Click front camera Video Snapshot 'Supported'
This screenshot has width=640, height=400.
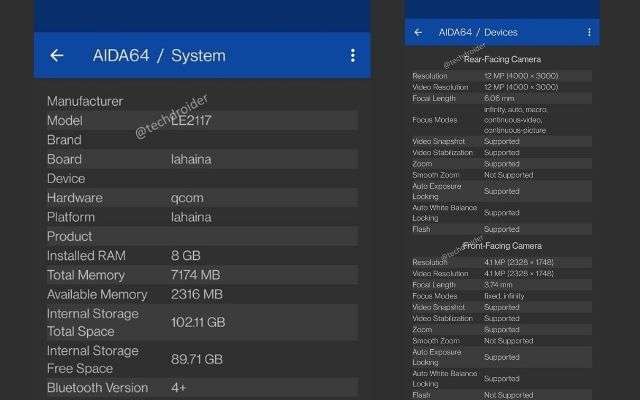pos(502,307)
